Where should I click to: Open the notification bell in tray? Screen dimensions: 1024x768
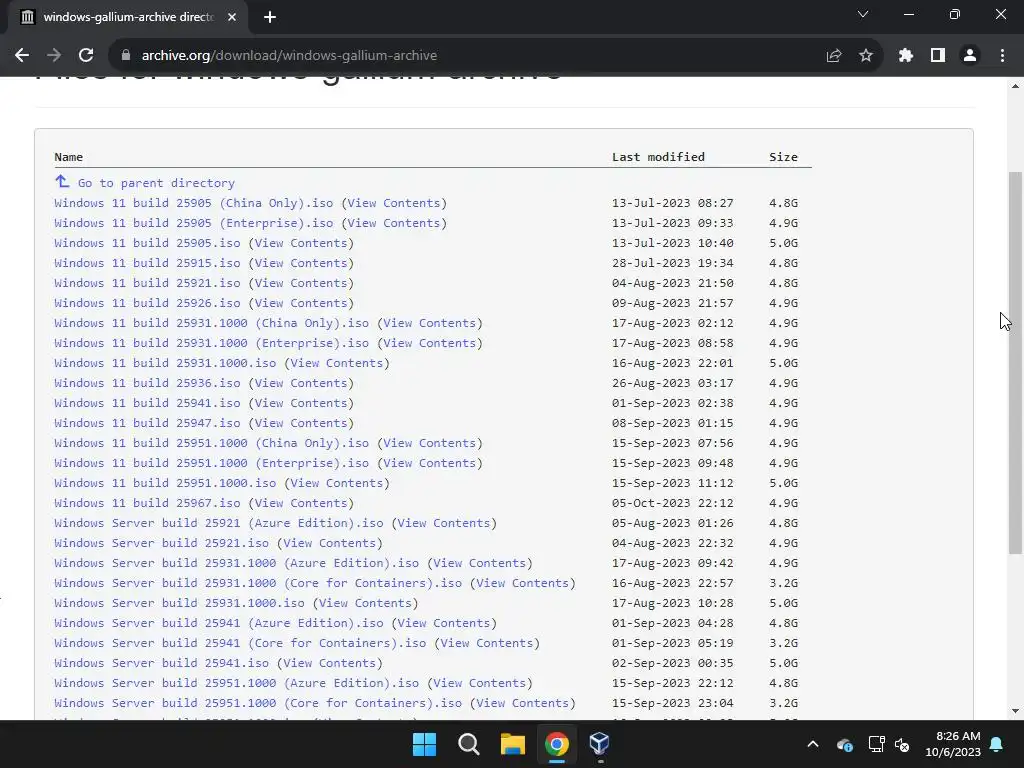click(x=997, y=744)
